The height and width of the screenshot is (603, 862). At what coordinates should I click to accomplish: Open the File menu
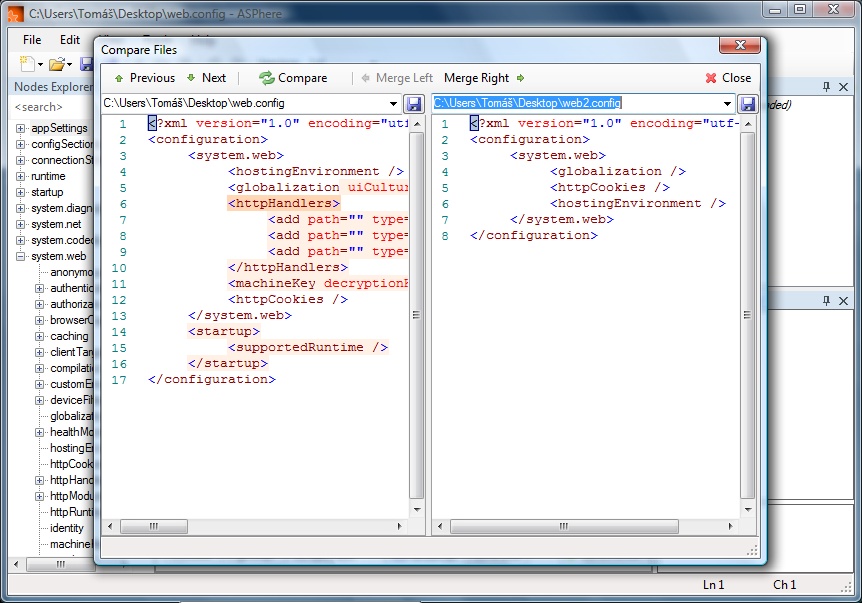(32, 40)
